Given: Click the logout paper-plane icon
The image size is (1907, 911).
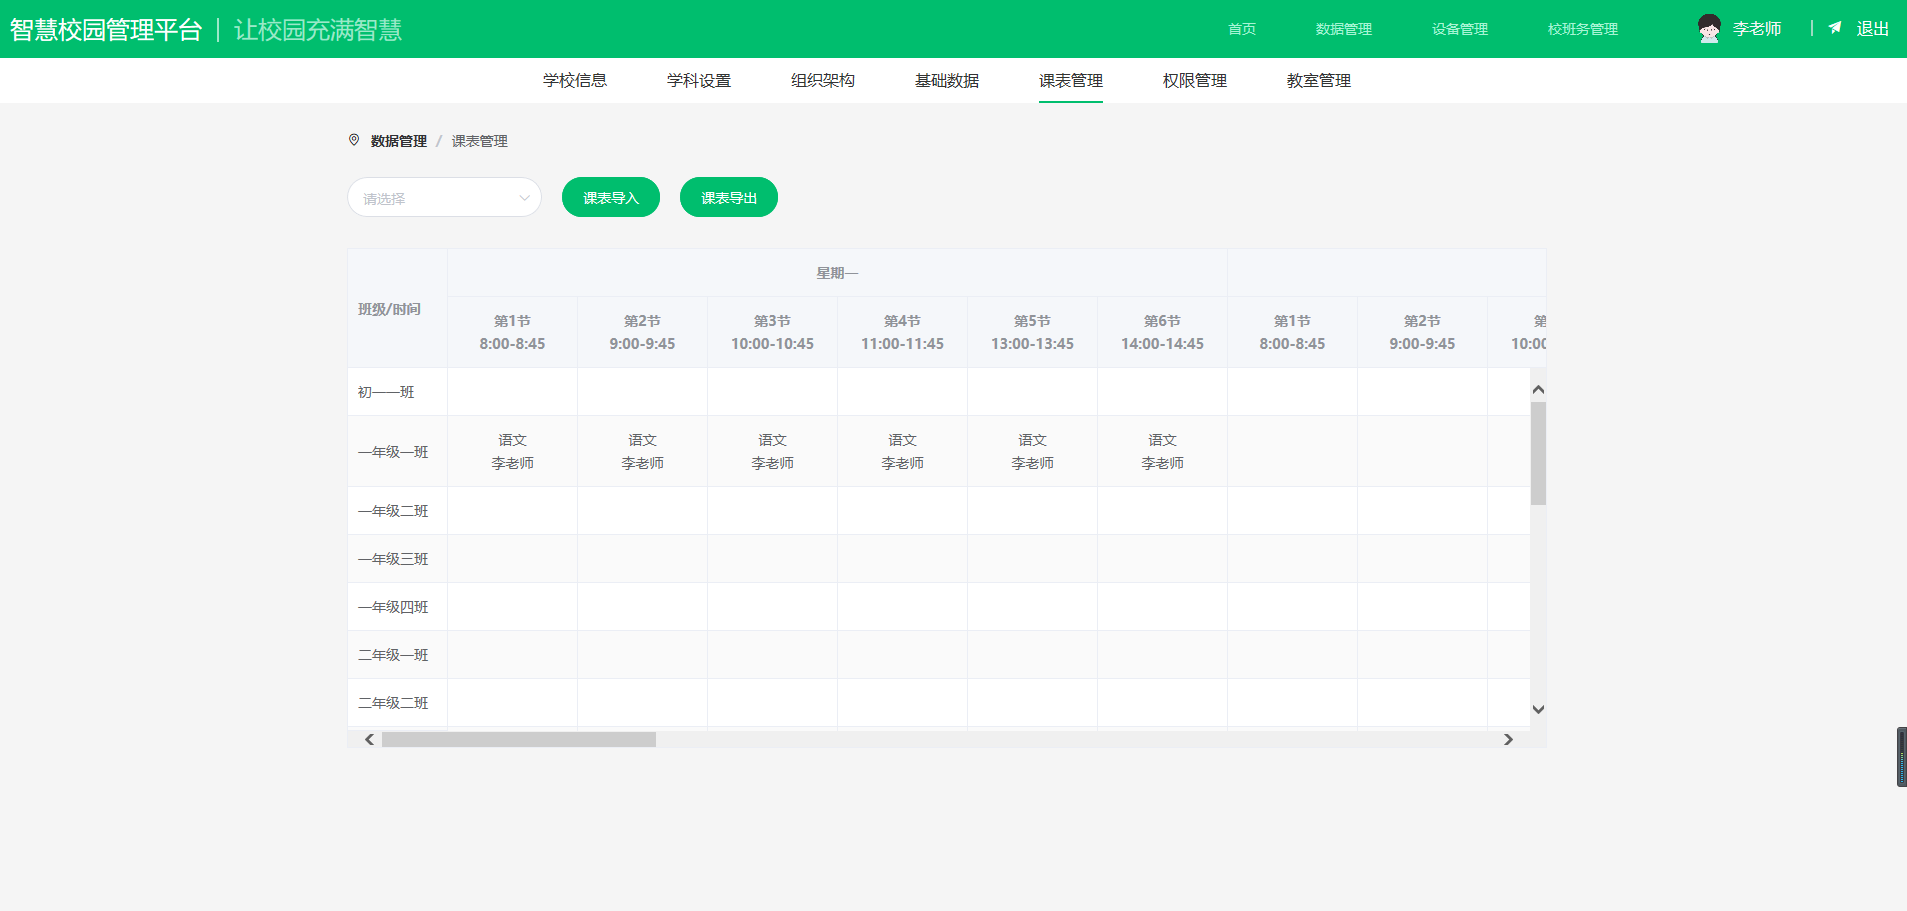Looking at the screenshot, I should 1835,28.
